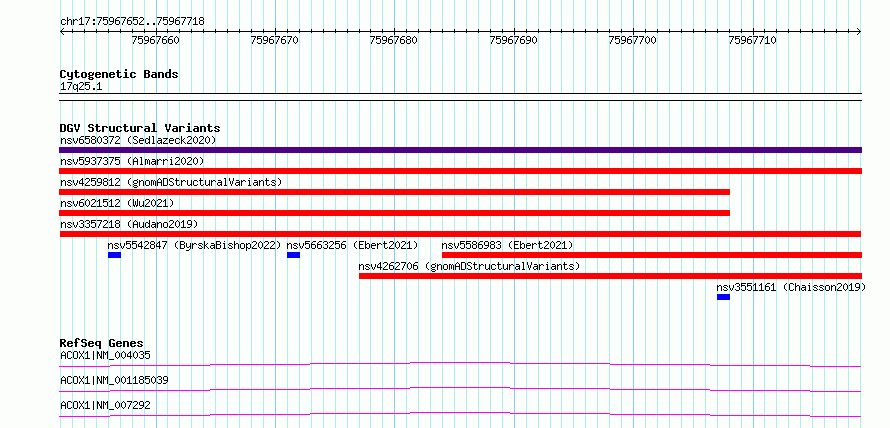The height and width of the screenshot is (428, 890).
Task: Click the nsv5586983 (Ebert2021) label
Action: [507, 245]
